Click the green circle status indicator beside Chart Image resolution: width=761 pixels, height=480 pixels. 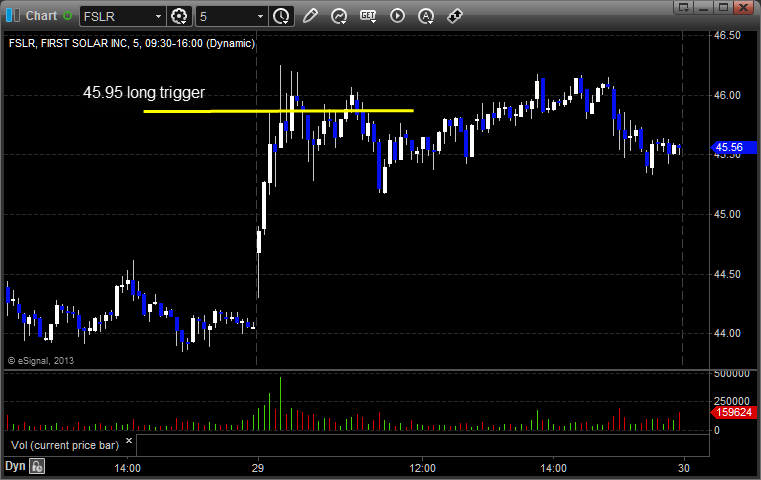[67, 16]
